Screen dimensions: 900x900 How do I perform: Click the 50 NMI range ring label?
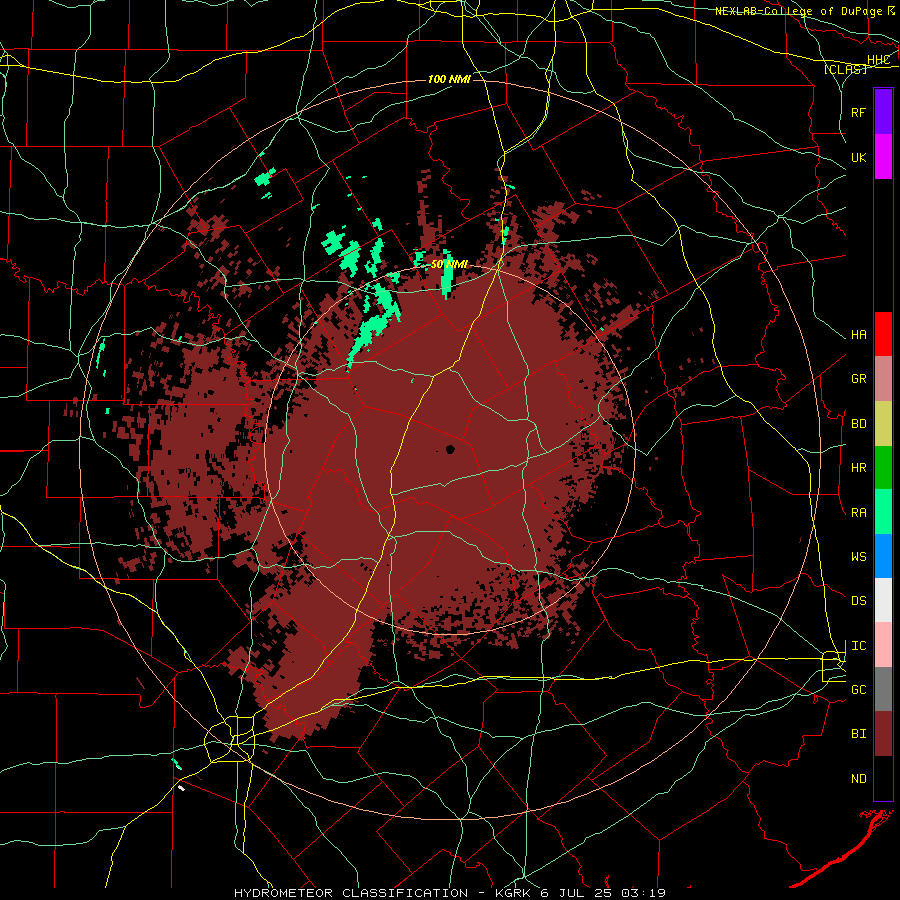pyautogui.click(x=449, y=265)
